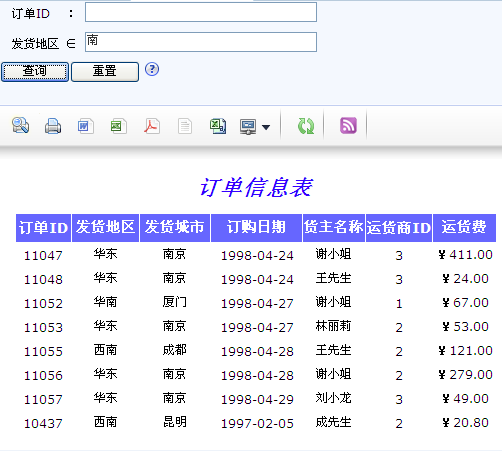
Task: Open the print preview magnifier icon
Action: [x=20, y=126]
